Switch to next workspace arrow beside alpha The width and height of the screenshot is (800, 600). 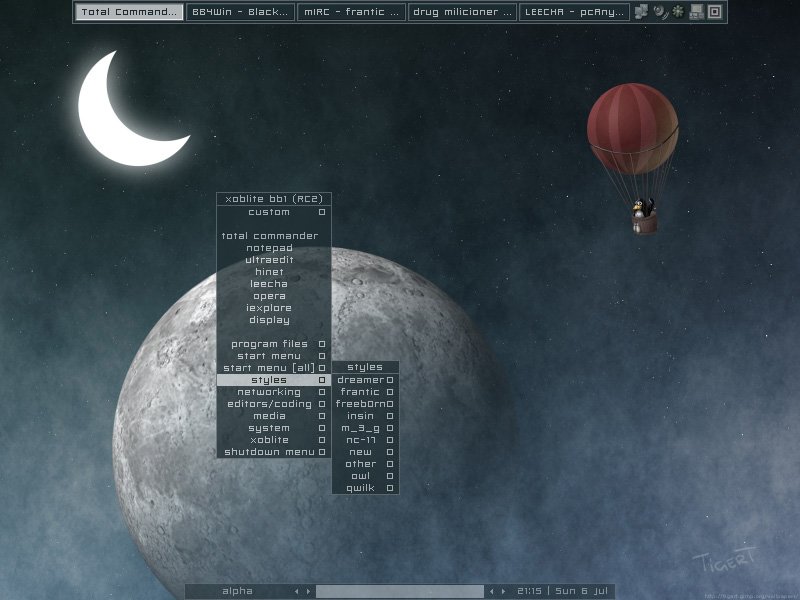pos(308,591)
